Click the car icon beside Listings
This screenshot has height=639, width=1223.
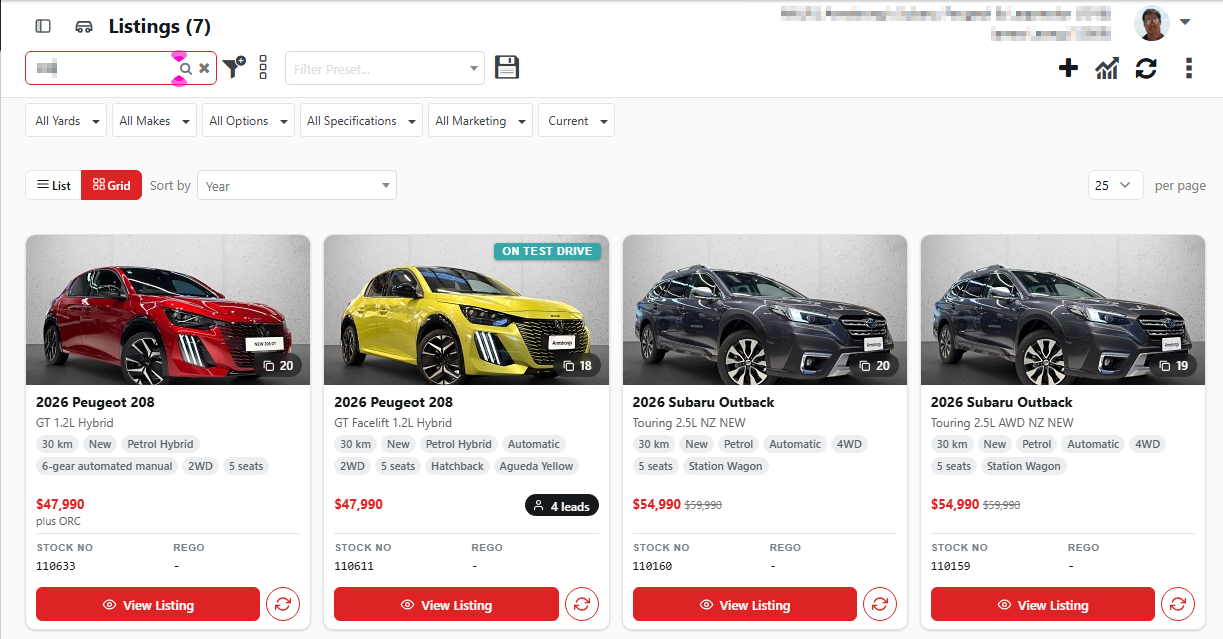84,26
